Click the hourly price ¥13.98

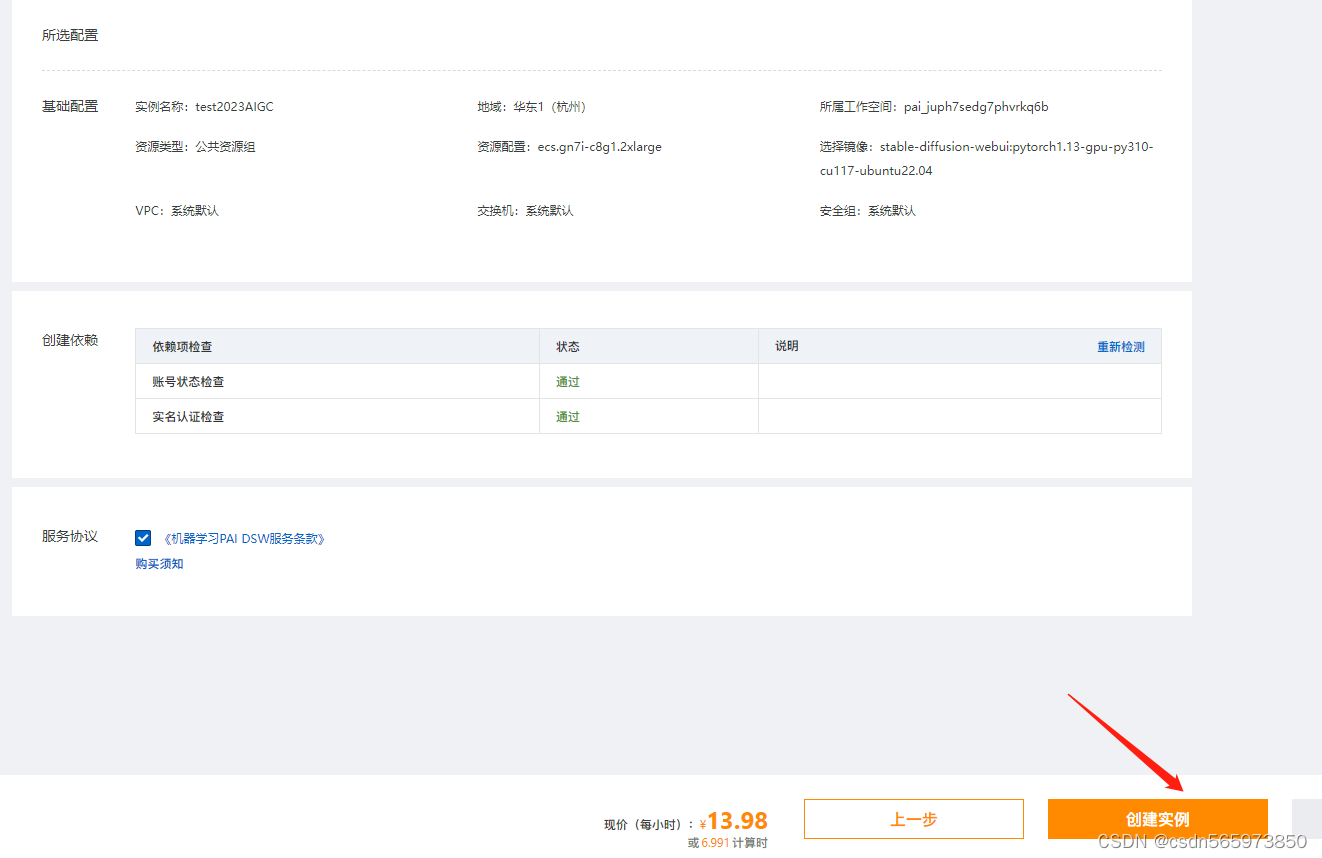[733, 821]
